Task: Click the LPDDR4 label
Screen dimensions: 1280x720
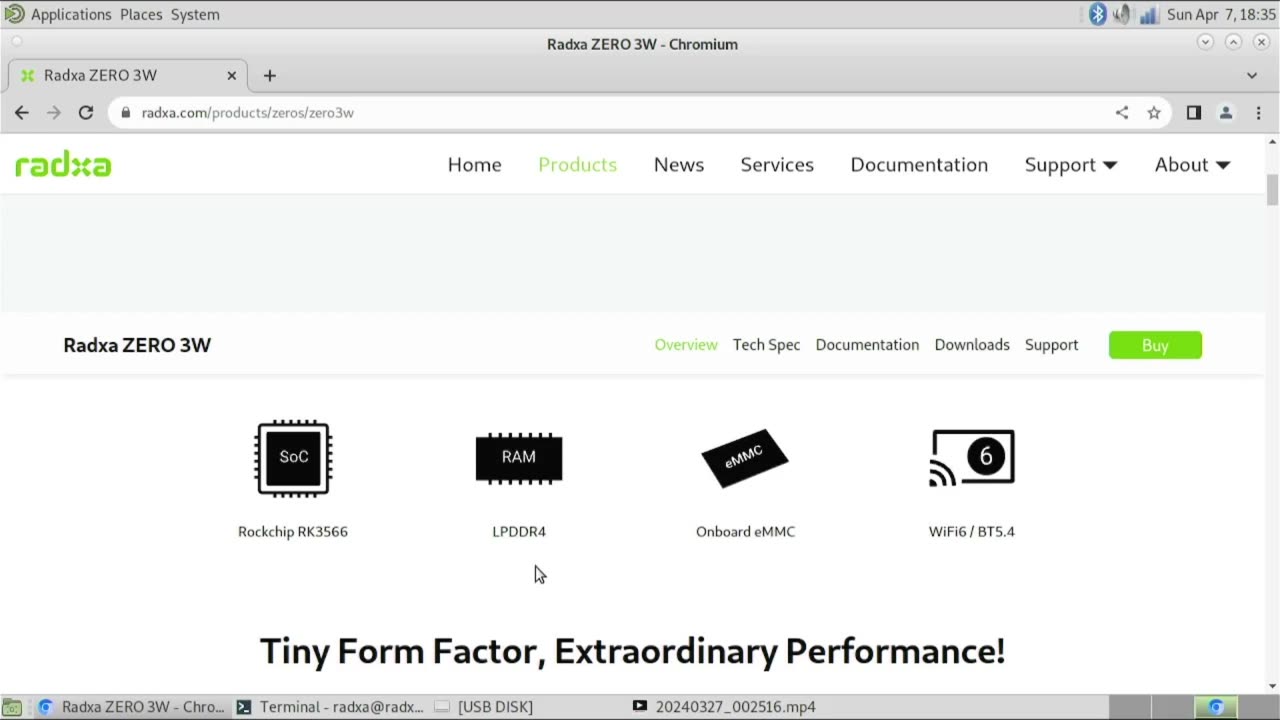Action: click(x=519, y=532)
